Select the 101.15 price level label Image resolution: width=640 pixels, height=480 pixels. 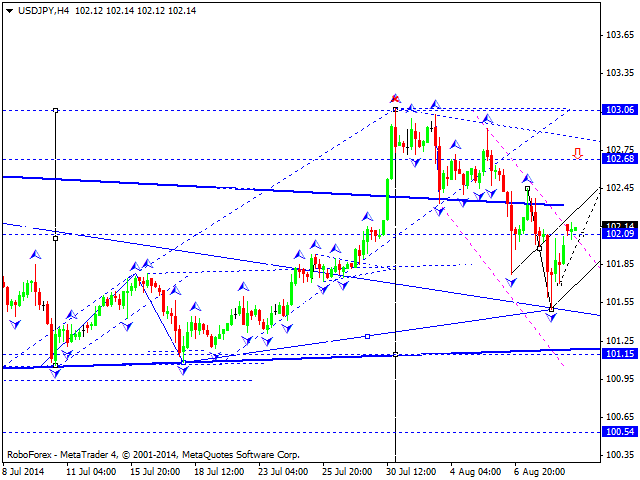pyautogui.click(x=620, y=353)
